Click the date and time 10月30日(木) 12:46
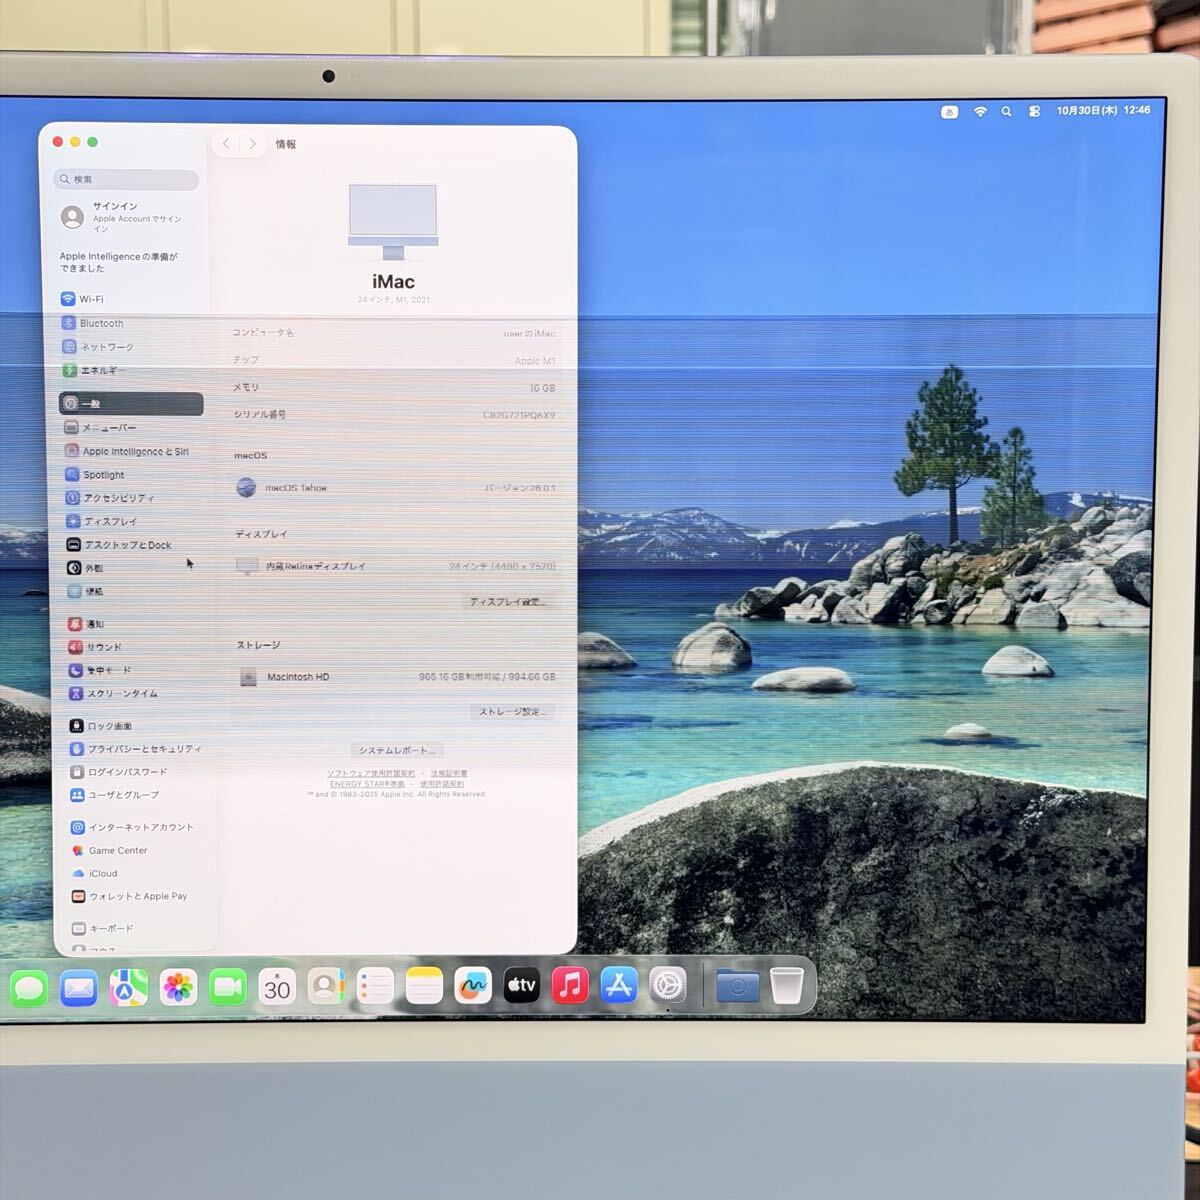This screenshot has height=1200, width=1200. click(x=1103, y=111)
